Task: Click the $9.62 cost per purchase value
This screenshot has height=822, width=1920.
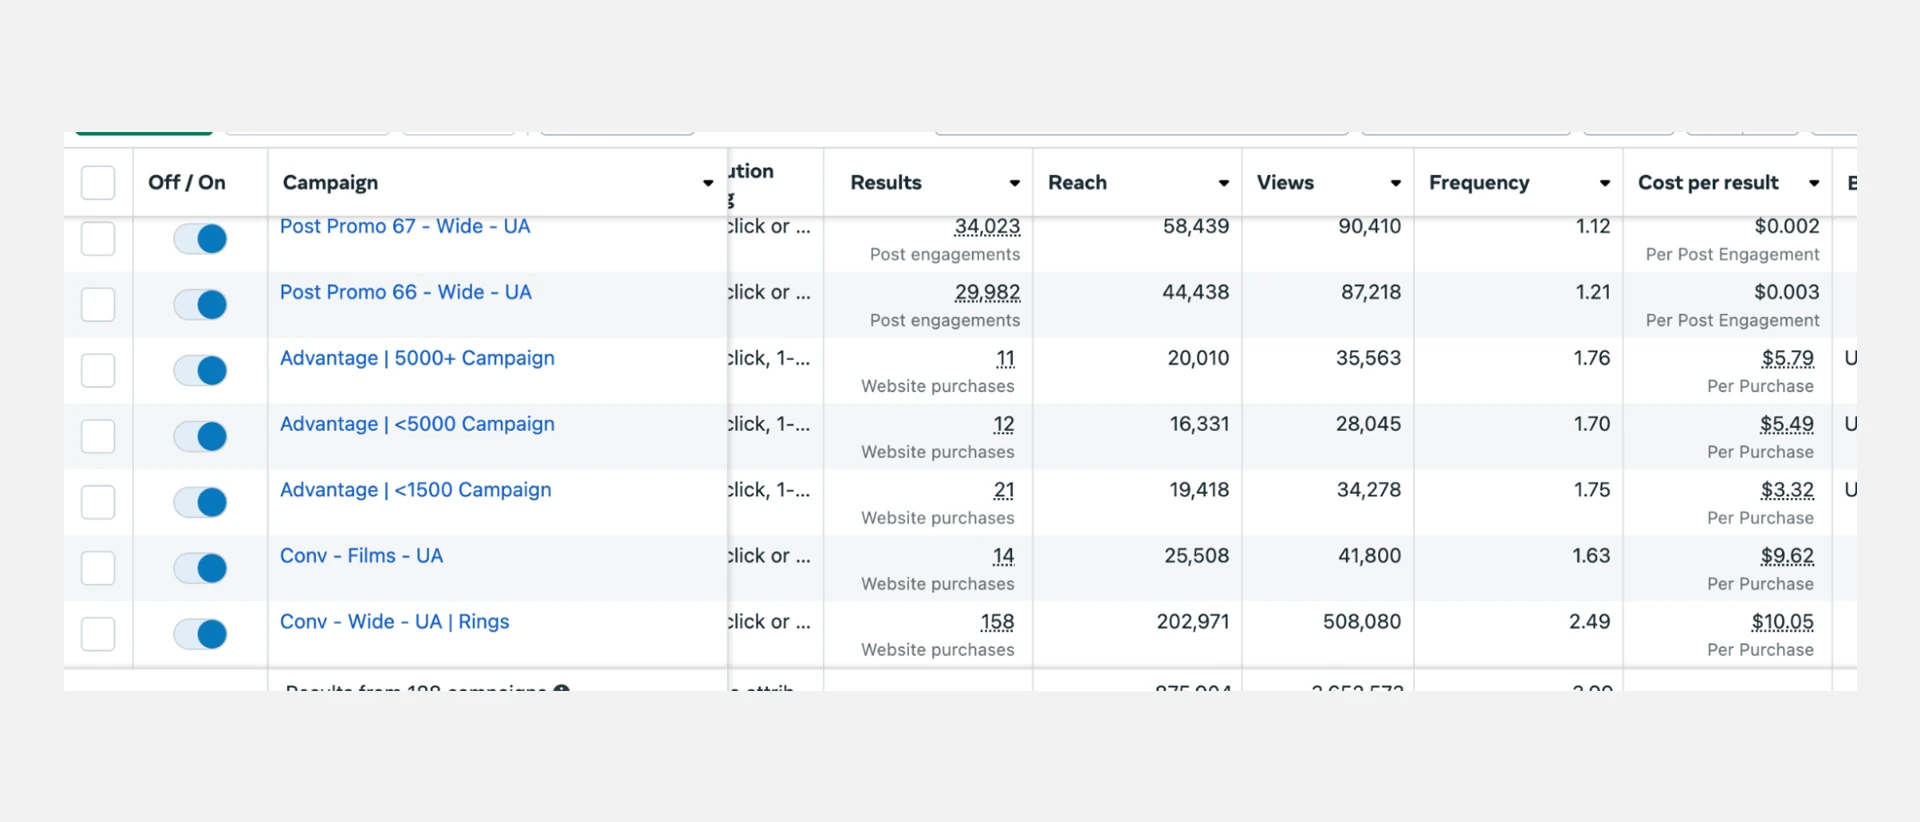Action: pyautogui.click(x=1787, y=556)
